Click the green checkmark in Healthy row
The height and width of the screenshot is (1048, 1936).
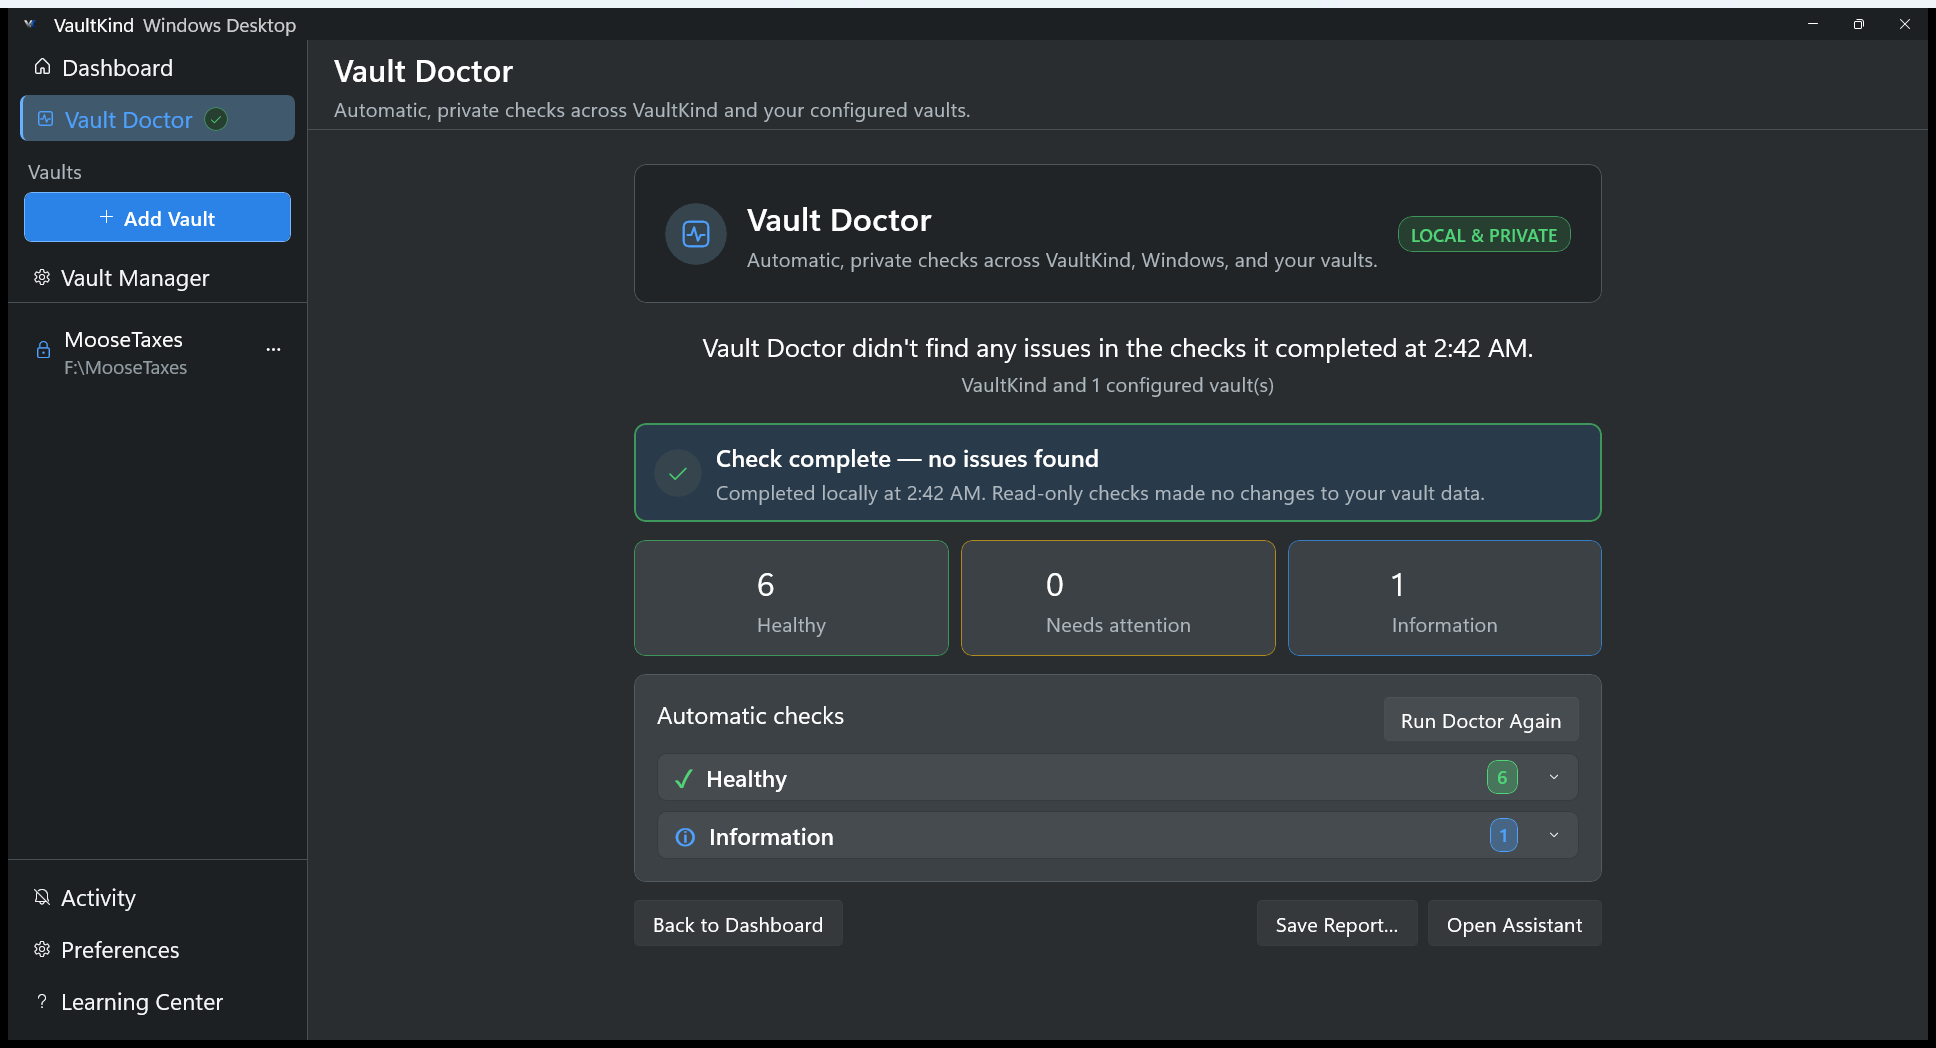[684, 779]
